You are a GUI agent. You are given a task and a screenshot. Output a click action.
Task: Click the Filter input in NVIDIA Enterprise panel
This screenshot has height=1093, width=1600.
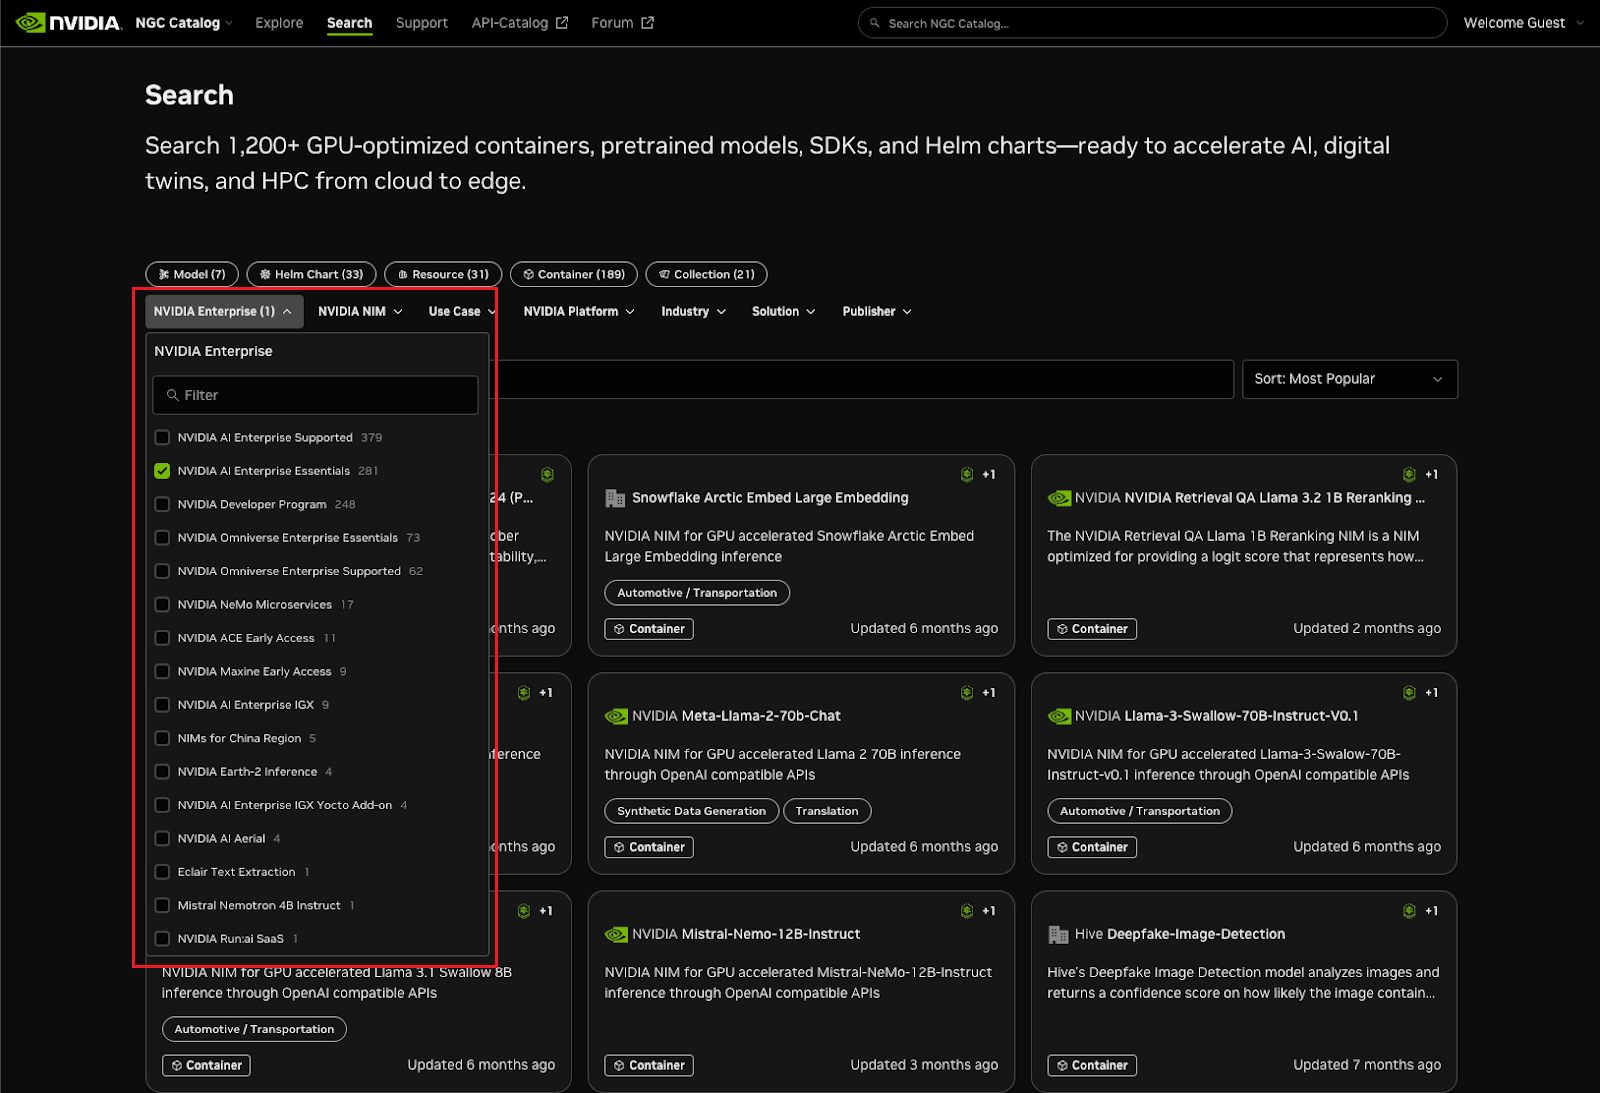tap(315, 395)
